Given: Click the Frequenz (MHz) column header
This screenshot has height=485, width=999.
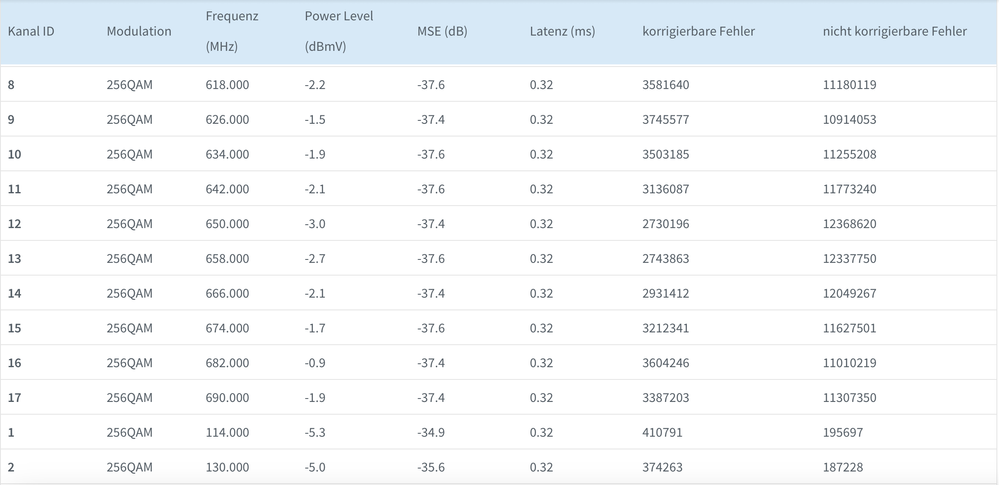Looking at the screenshot, I should coord(232,31).
